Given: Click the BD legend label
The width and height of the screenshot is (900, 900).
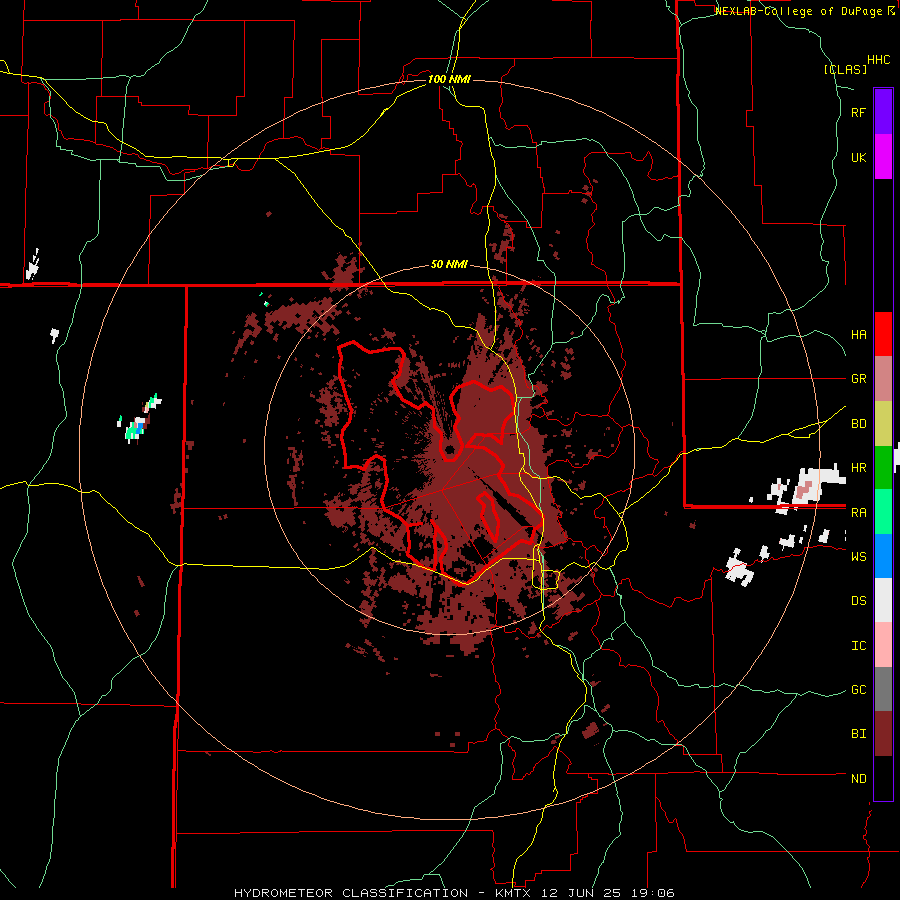Looking at the screenshot, I should 858,424.
